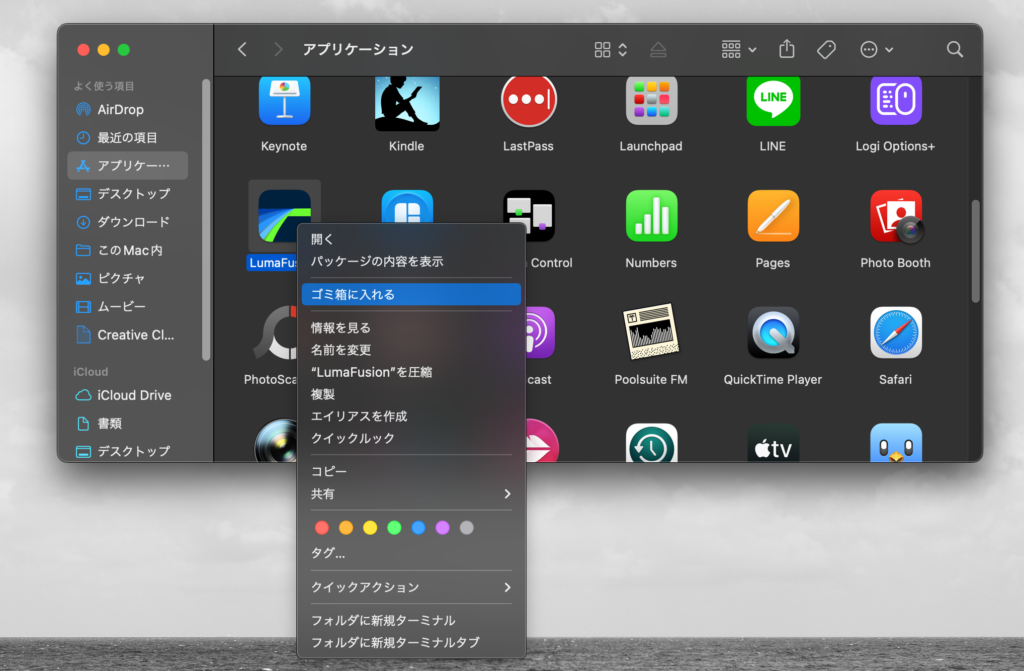Select the Logi Options+ app icon
Image resolution: width=1024 pixels, height=671 pixels.
click(x=895, y=101)
